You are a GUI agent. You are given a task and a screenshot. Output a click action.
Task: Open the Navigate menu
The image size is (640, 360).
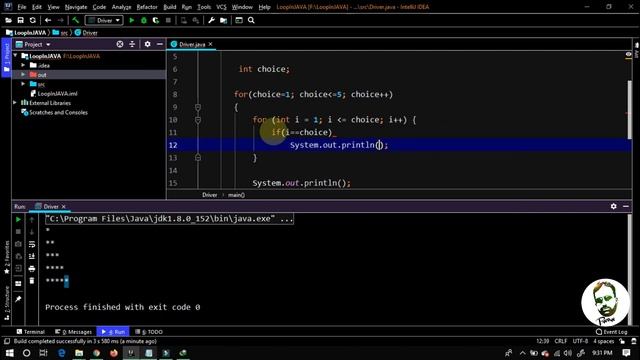[76, 7]
